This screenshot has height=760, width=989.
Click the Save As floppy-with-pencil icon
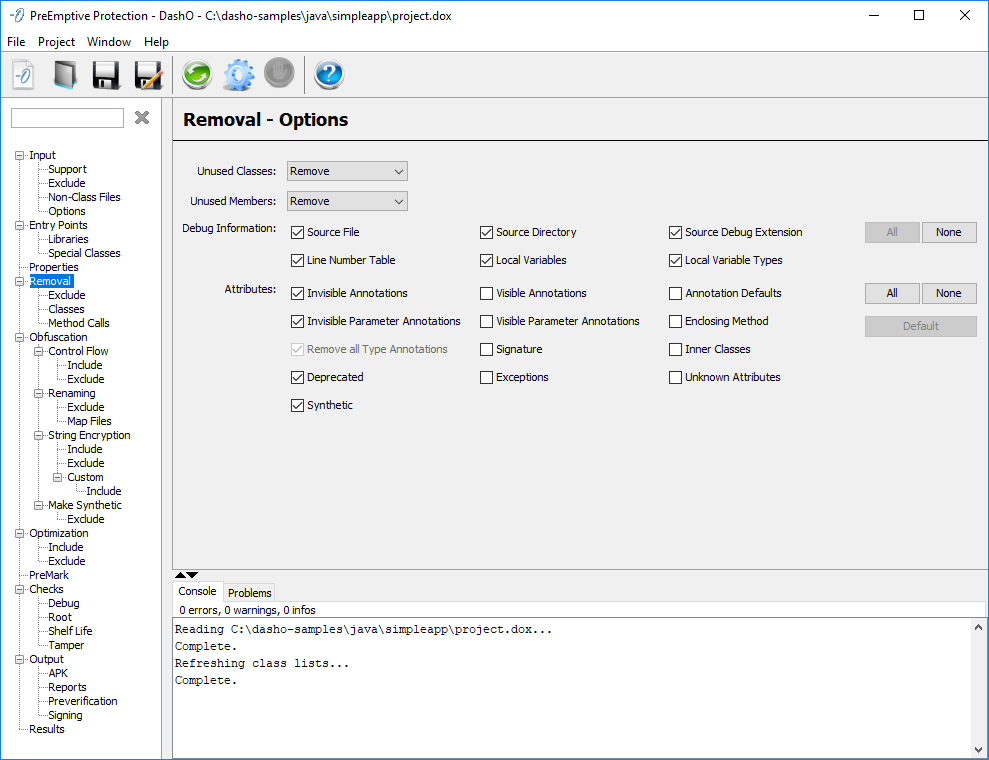coord(148,75)
